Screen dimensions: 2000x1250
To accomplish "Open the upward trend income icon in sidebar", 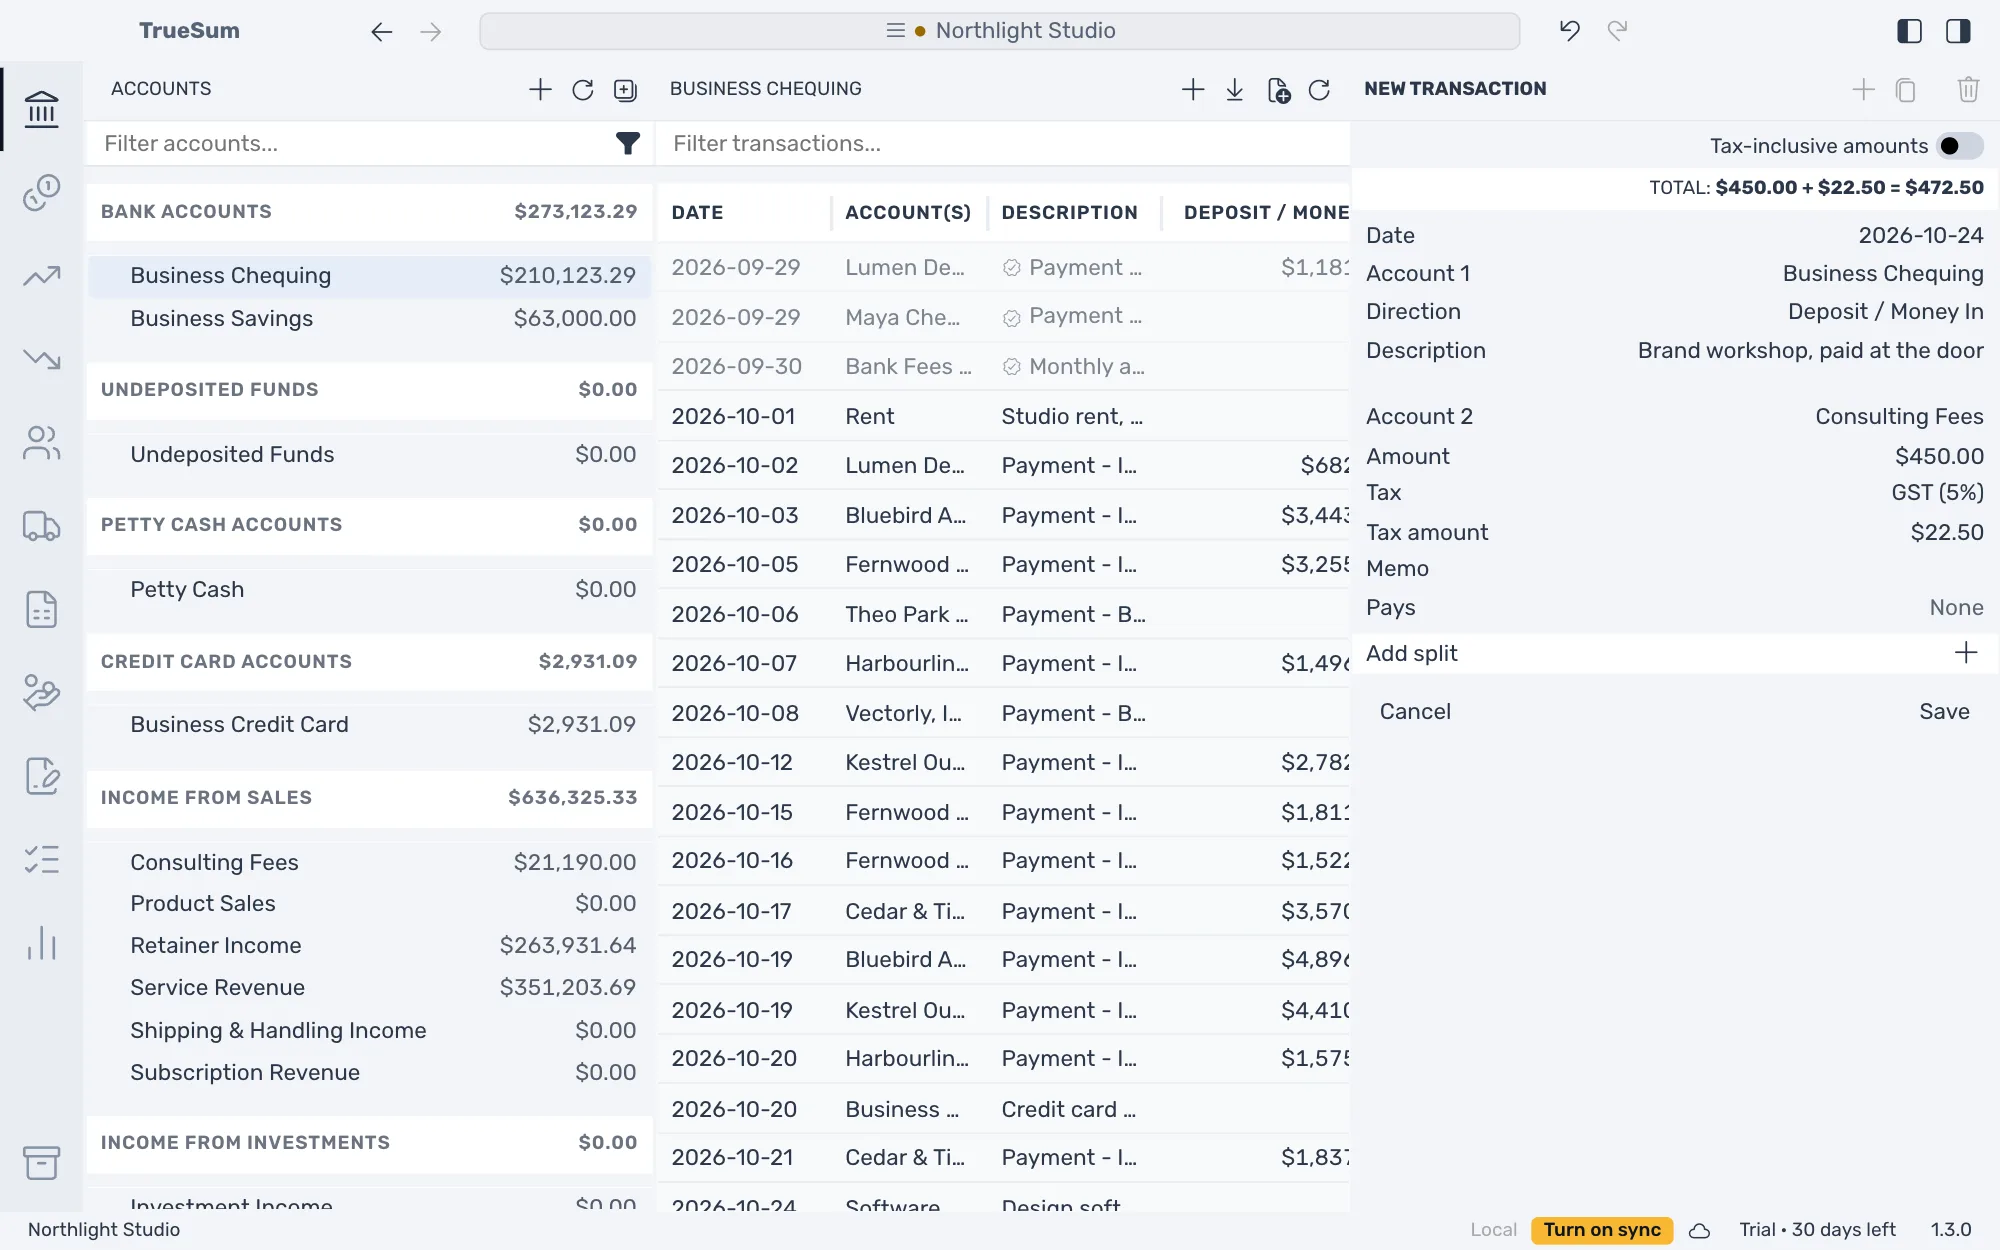I will tap(41, 275).
